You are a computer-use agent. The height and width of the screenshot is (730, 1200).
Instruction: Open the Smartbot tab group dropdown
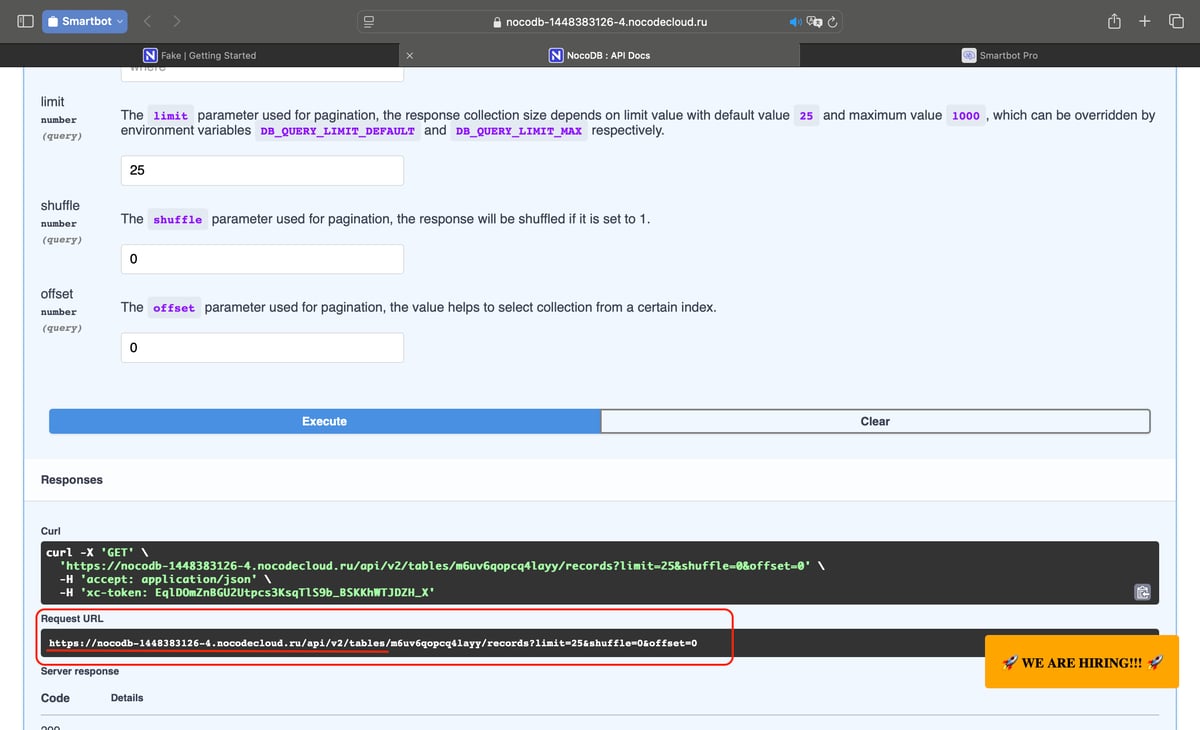coord(85,21)
